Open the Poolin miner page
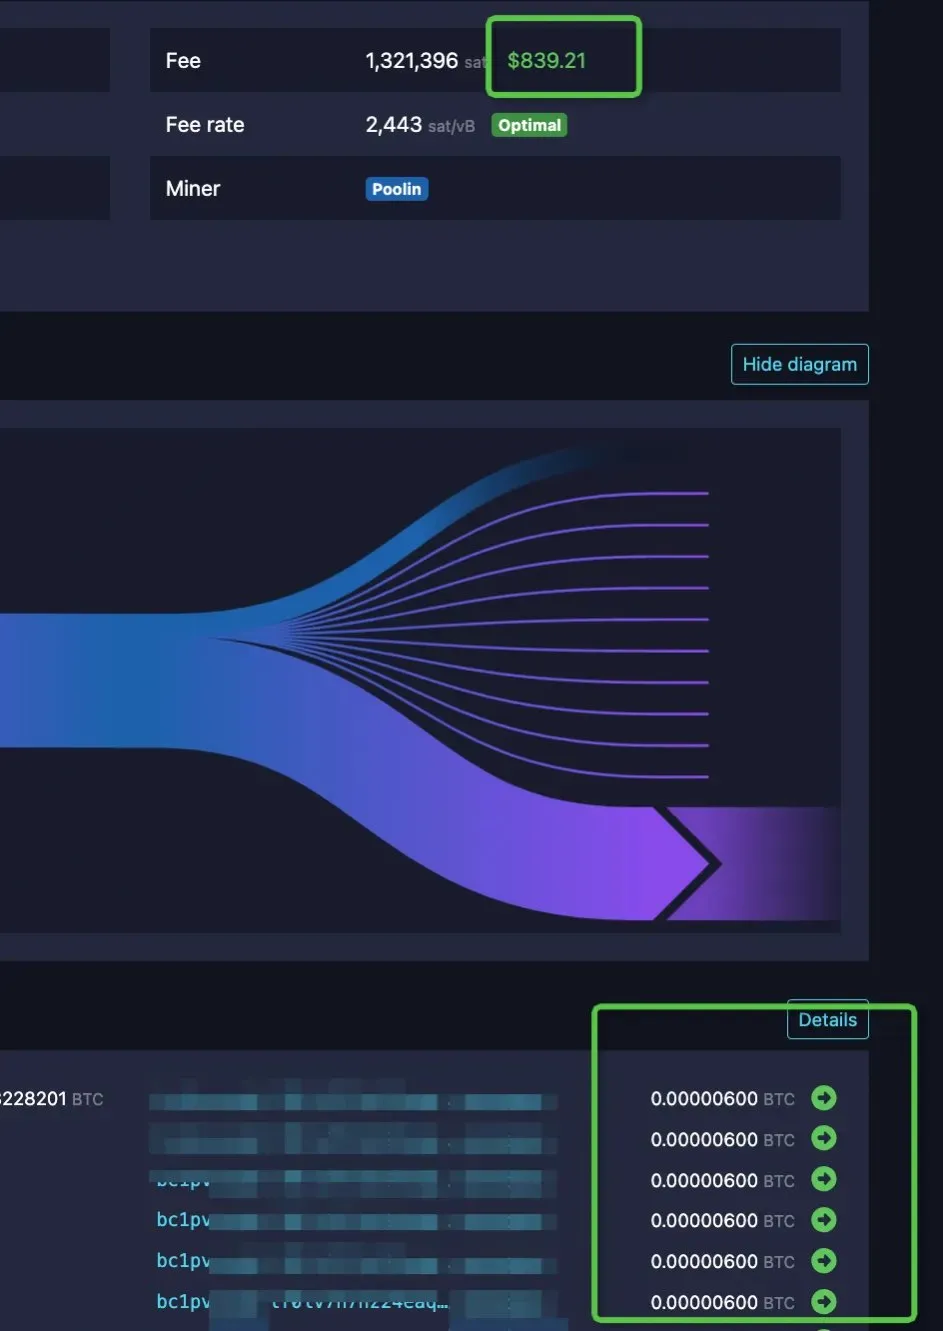The height and width of the screenshot is (1331, 943). (x=397, y=189)
